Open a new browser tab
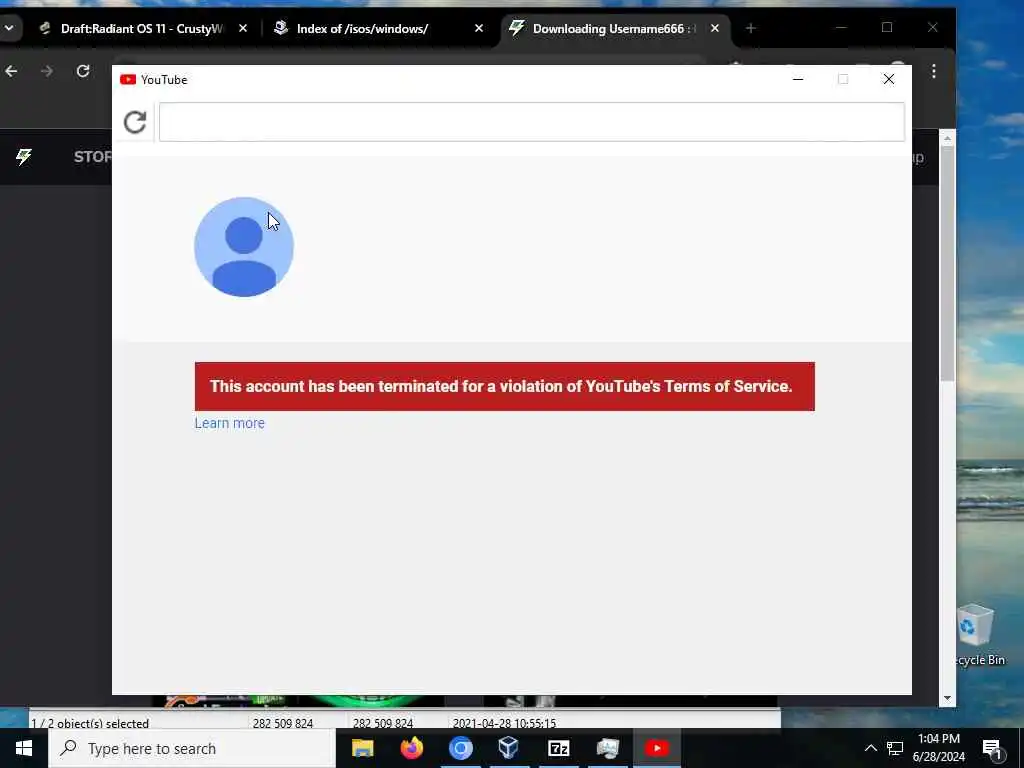Image resolution: width=1024 pixels, height=768 pixels. [750, 29]
